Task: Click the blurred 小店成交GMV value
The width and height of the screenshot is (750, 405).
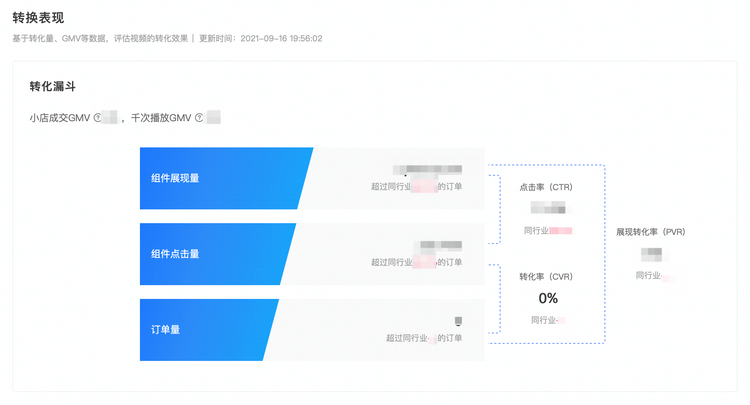Action: 110,117
